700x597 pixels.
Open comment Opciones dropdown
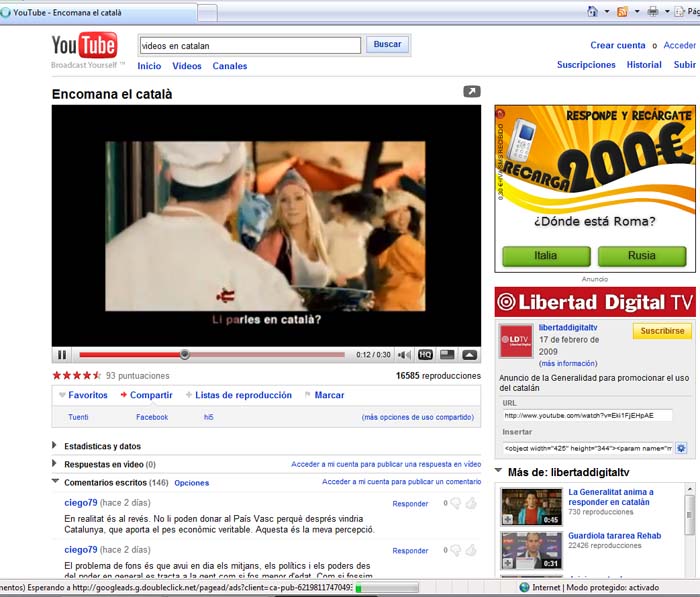(x=192, y=483)
